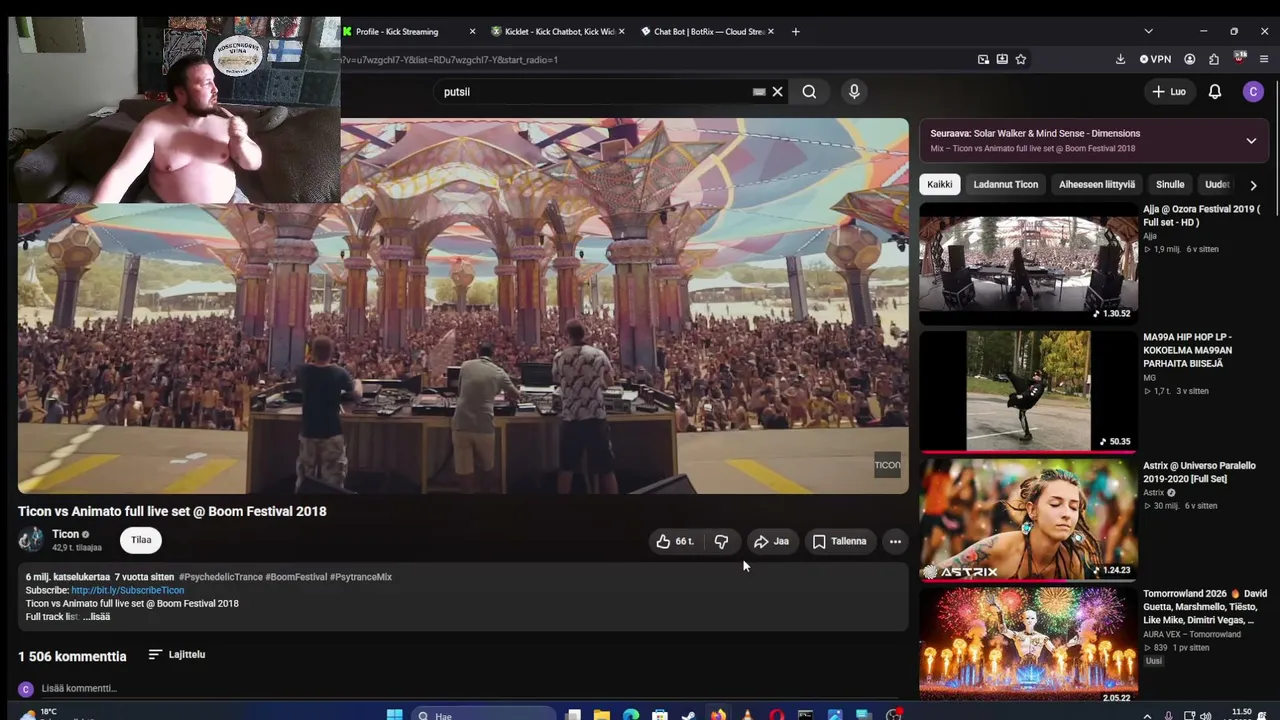Select the Kaikki filter chip
Screen dimensions: 1280x720
[x=940, y=184]
